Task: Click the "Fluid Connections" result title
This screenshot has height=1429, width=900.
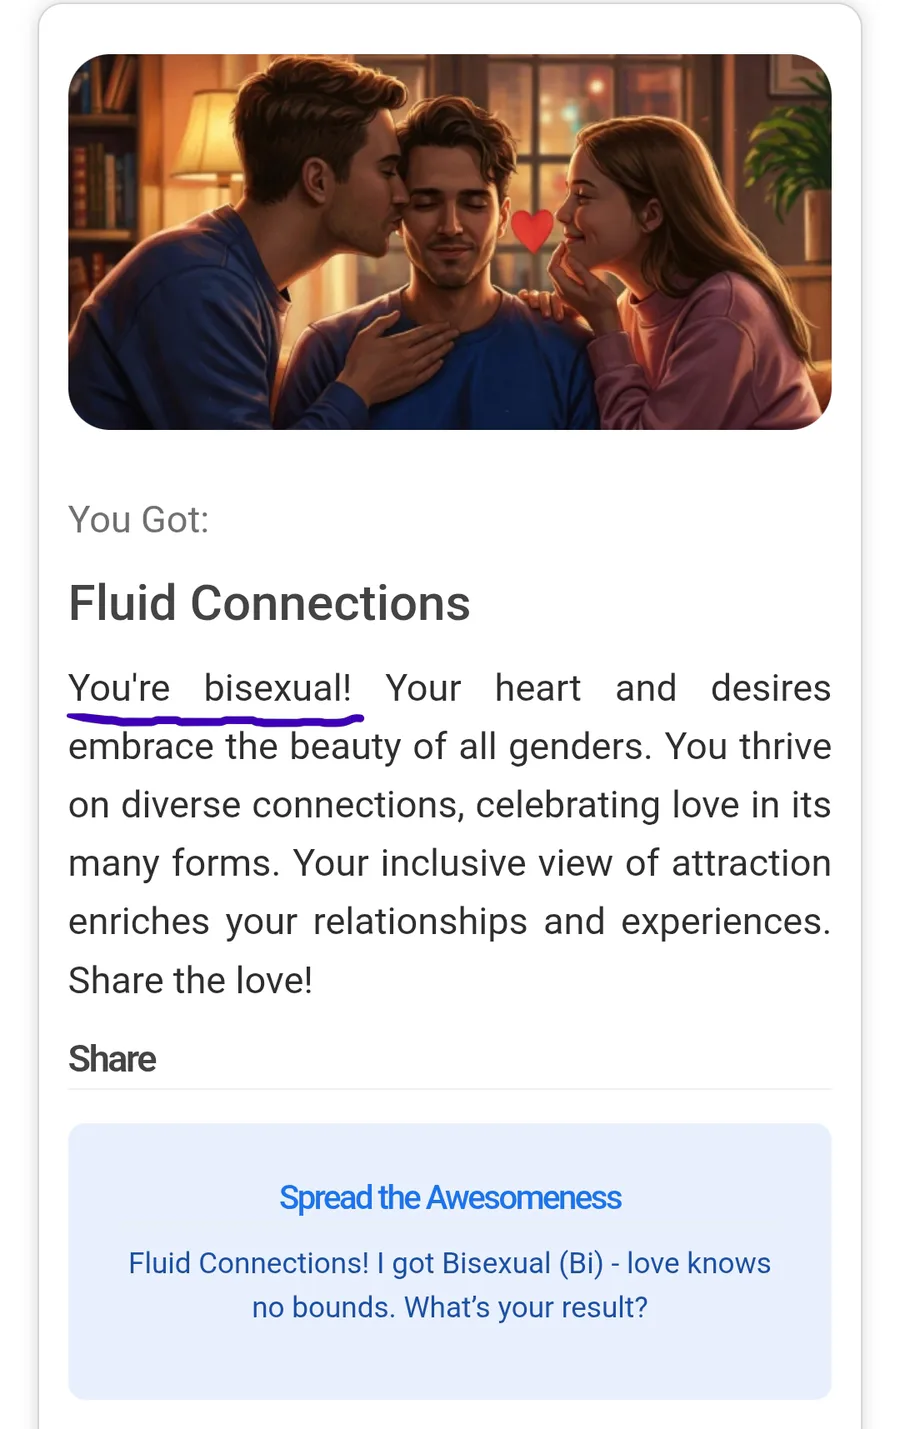Action: click(x=269, y=603)
